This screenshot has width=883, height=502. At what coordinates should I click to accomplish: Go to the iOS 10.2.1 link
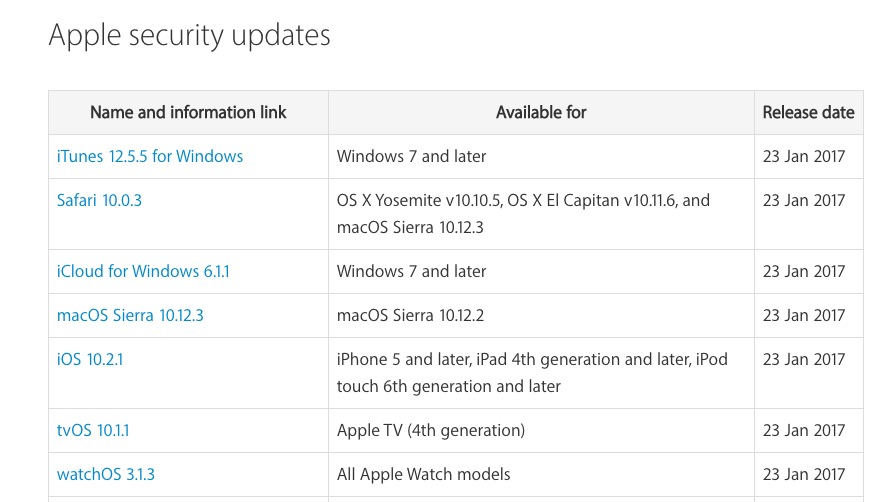coord(90,359)
